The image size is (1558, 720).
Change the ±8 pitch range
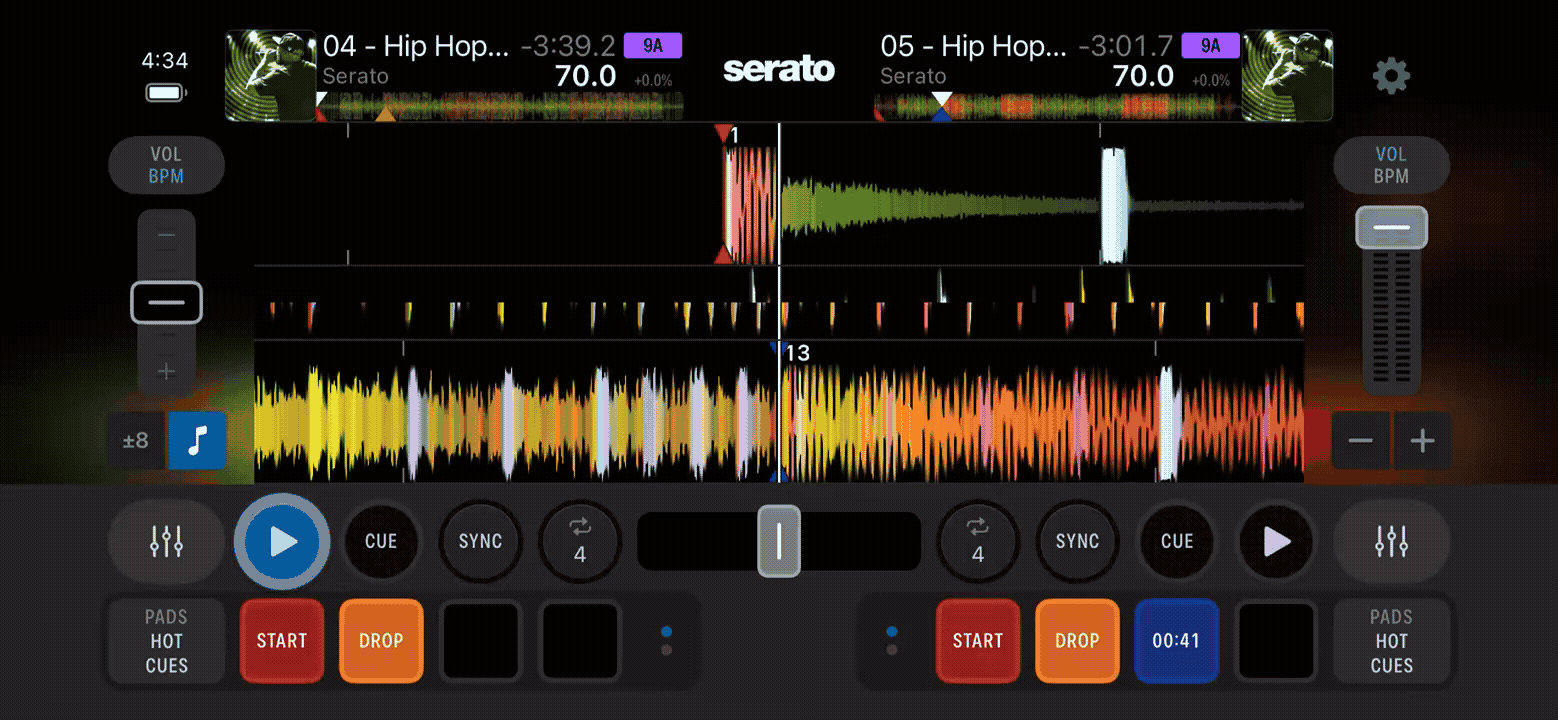136,440
